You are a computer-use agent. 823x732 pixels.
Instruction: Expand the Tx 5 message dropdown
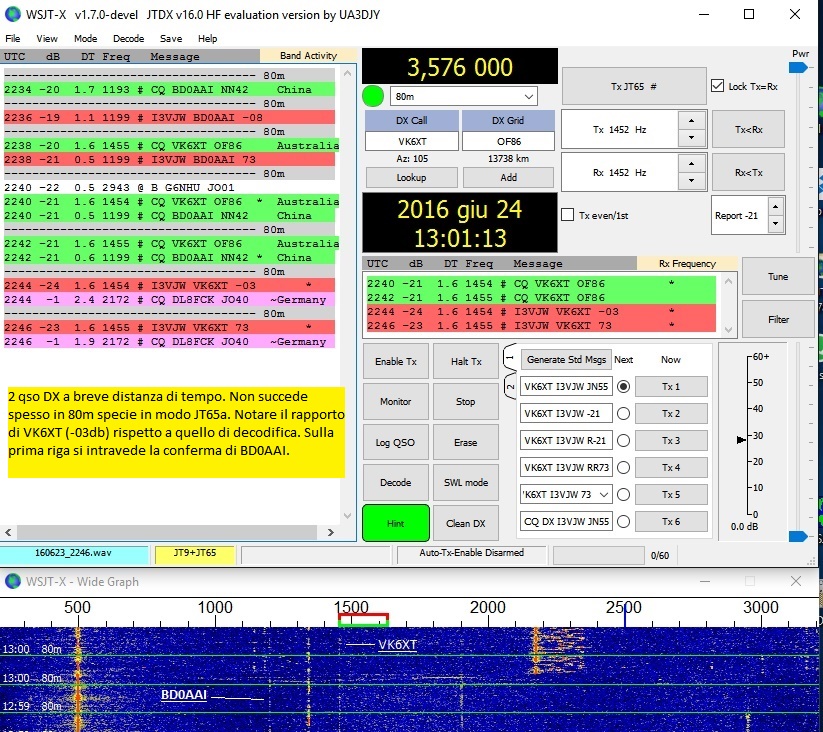(604, 494)
